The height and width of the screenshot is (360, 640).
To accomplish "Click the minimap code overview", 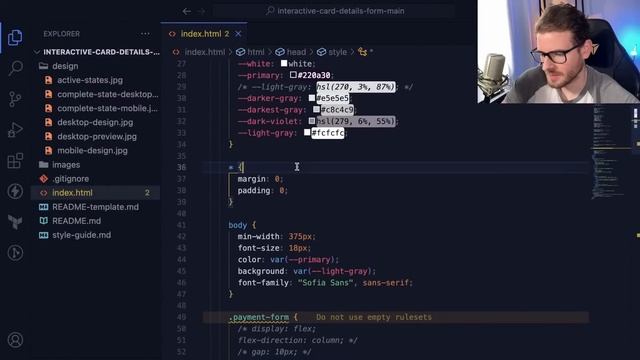I will point(611,151).
